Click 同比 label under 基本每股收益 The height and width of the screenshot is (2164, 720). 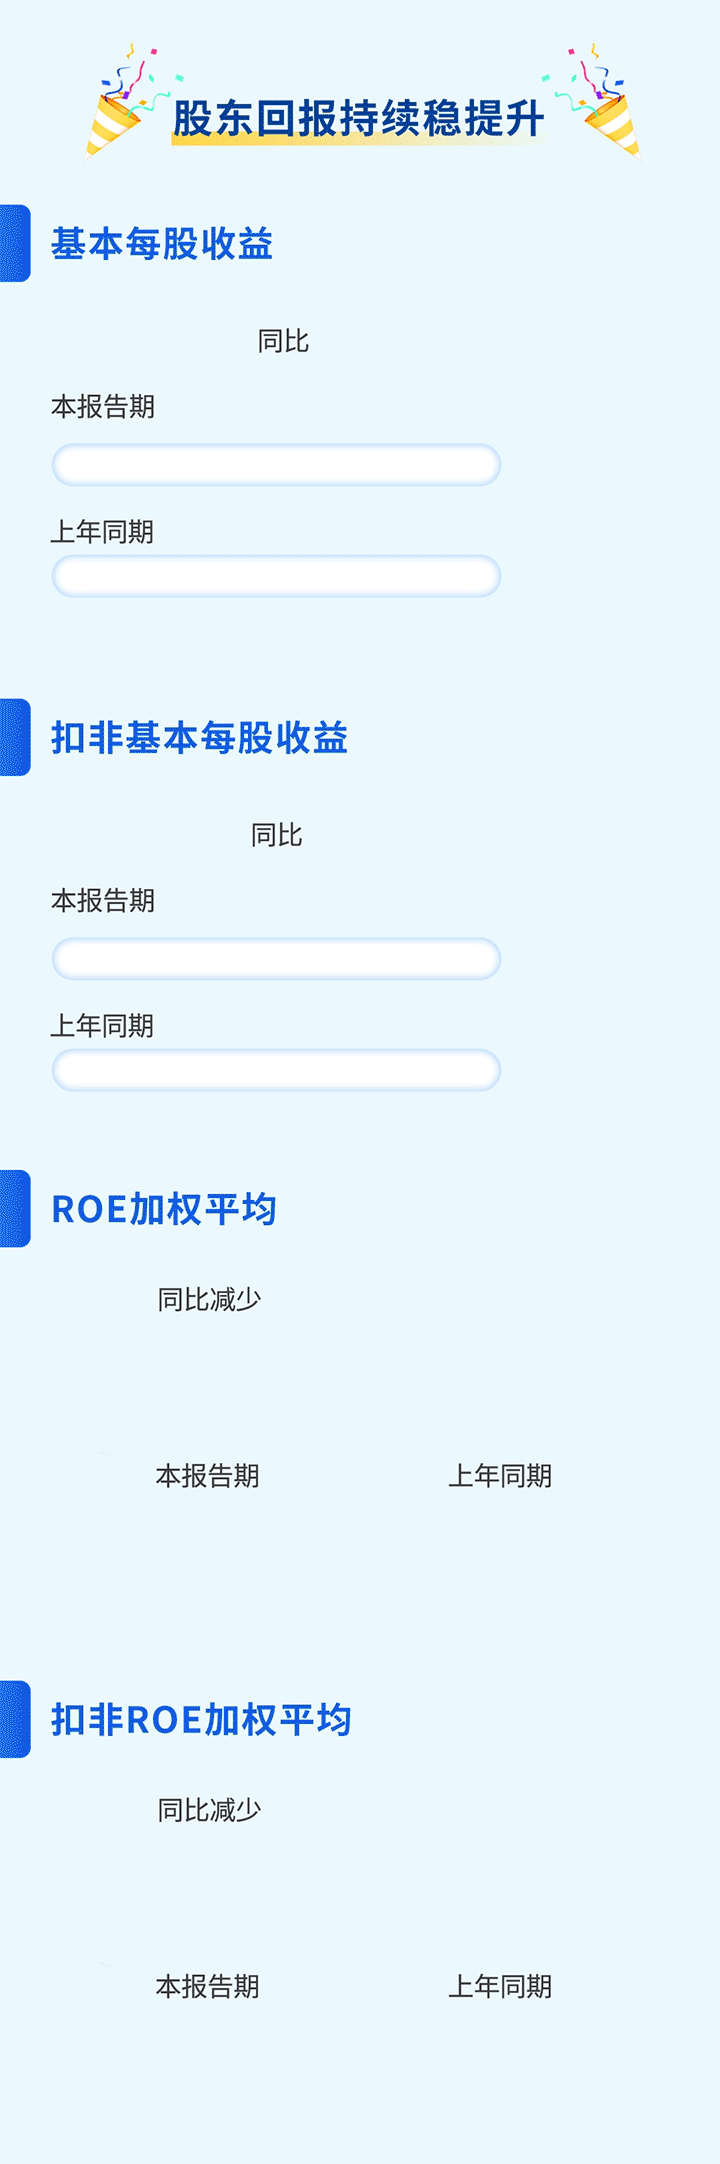click(x=283, y=341)
